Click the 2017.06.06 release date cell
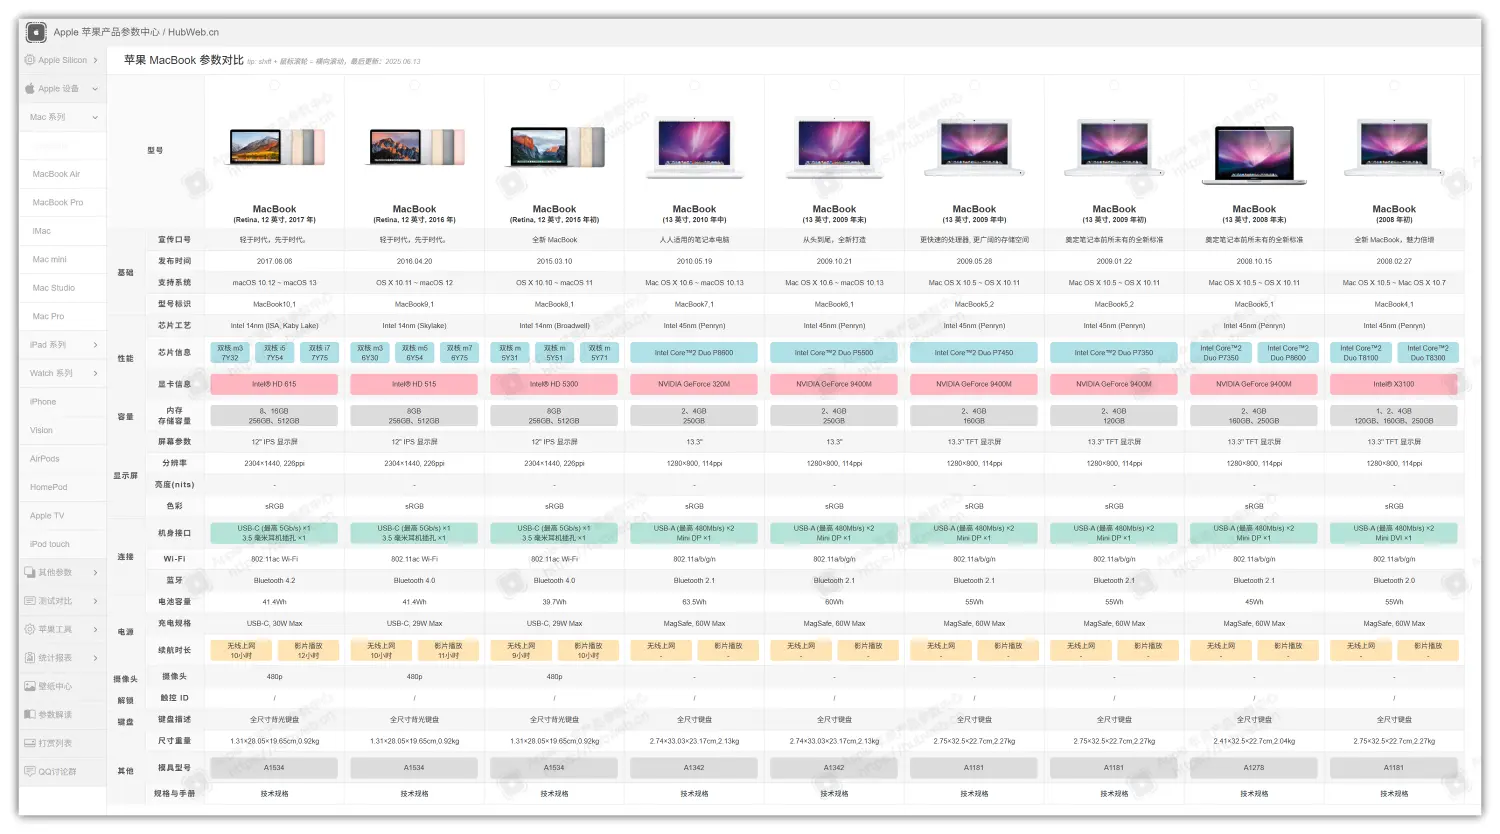 click(275, 261)
